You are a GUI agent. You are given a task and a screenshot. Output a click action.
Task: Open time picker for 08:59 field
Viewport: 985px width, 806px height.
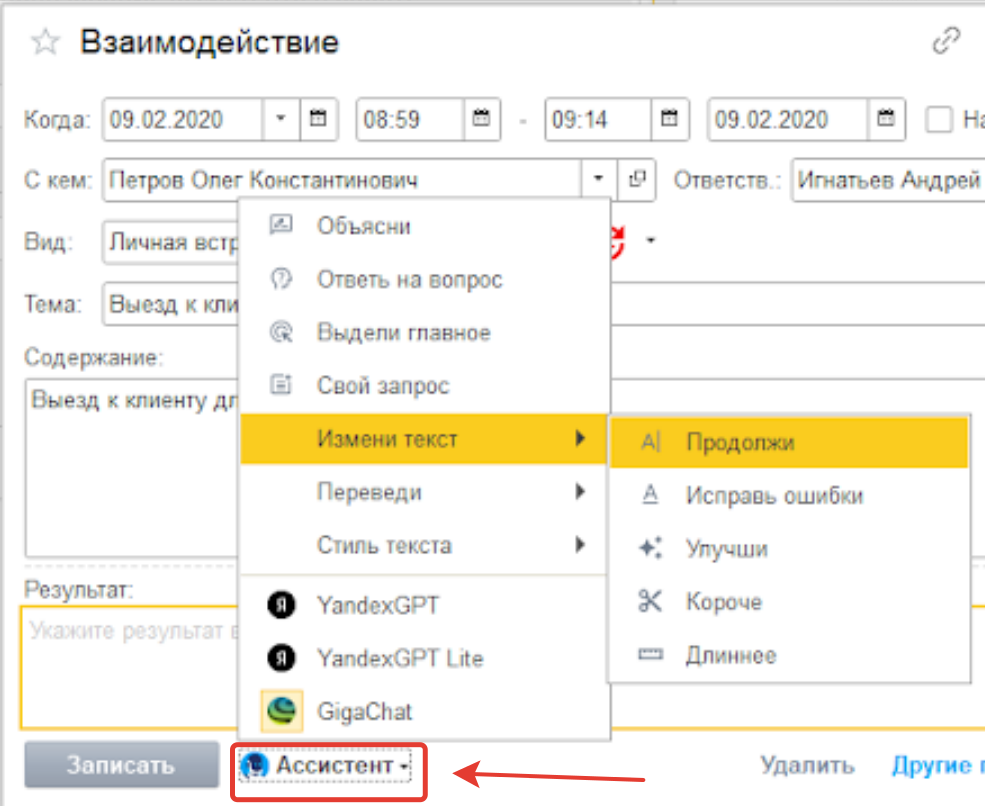click(x=480, y=119)
